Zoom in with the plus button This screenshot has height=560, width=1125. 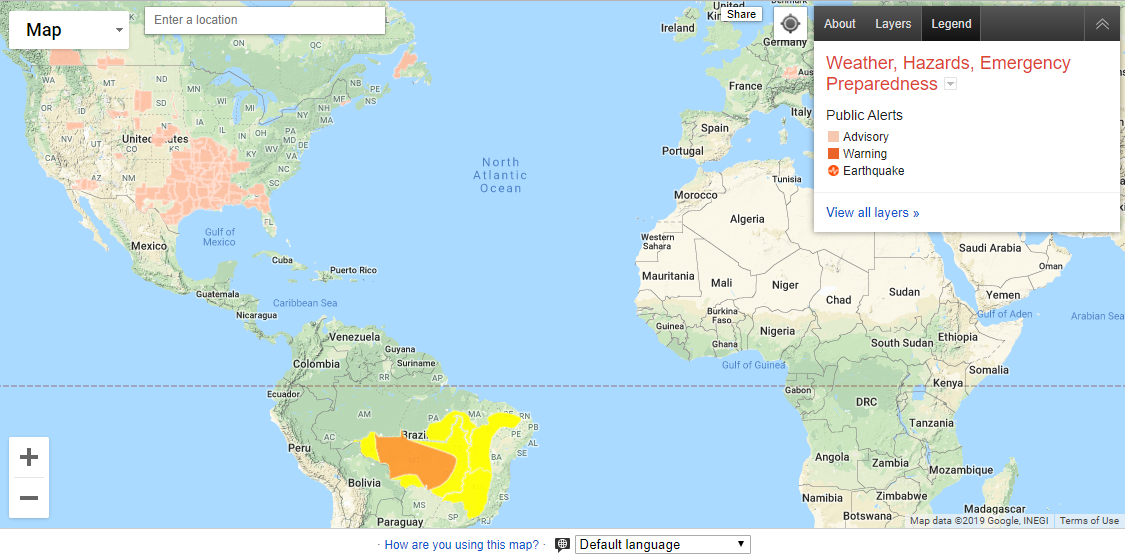(29, 457)
